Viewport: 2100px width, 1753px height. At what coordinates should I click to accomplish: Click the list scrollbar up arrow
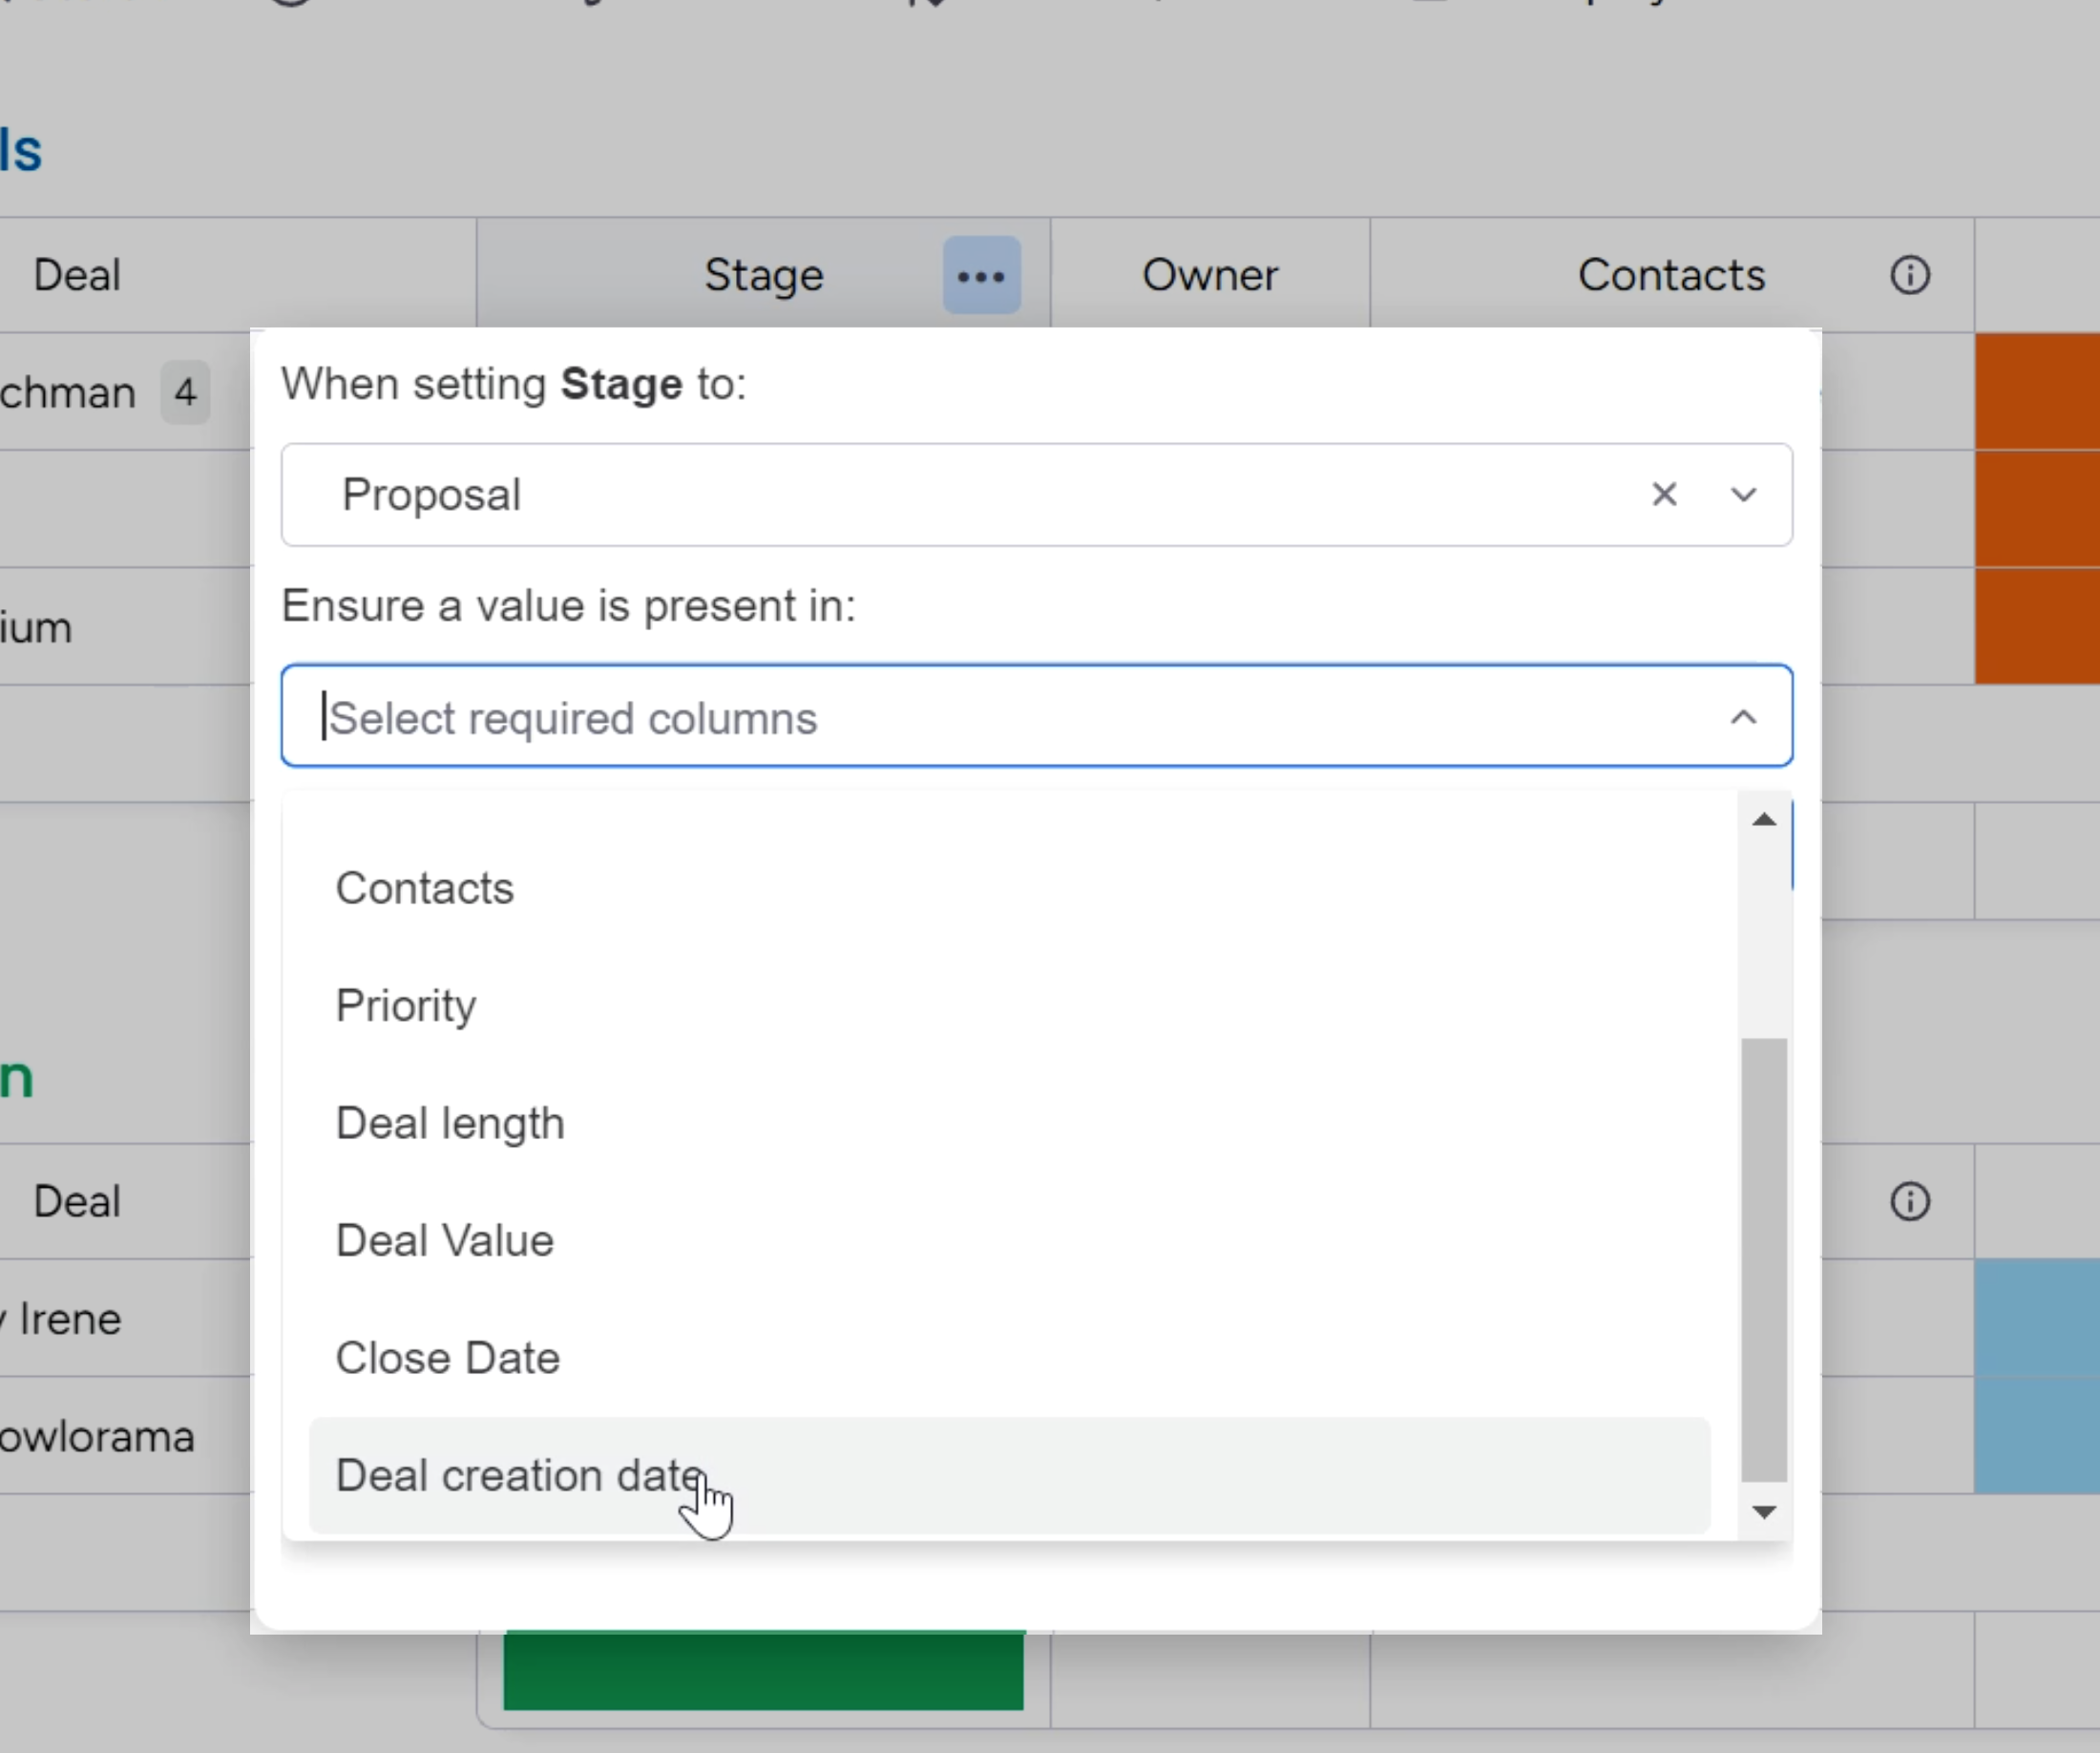coord(1764,820)
